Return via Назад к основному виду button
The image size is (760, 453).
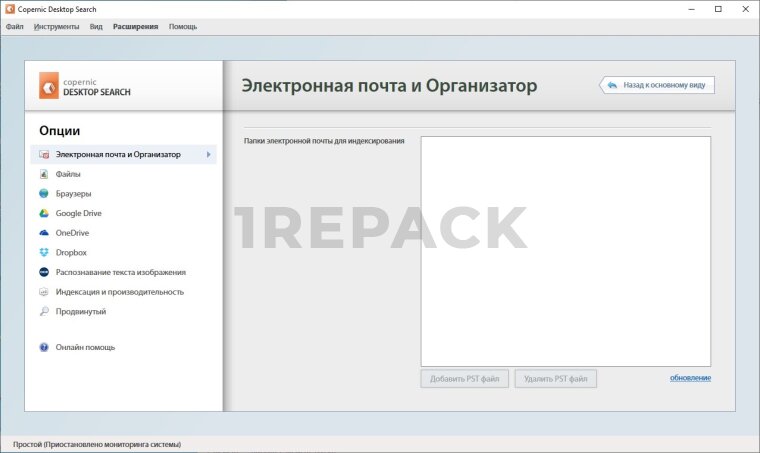657,86
